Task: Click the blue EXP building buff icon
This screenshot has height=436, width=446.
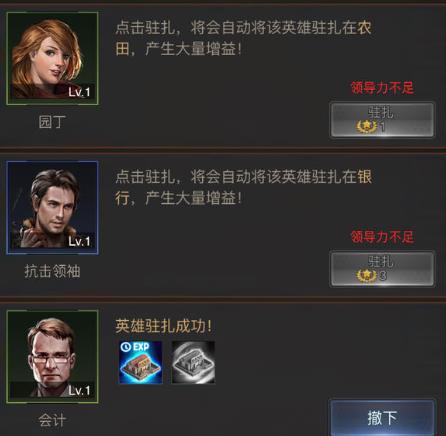Action: 141,362
